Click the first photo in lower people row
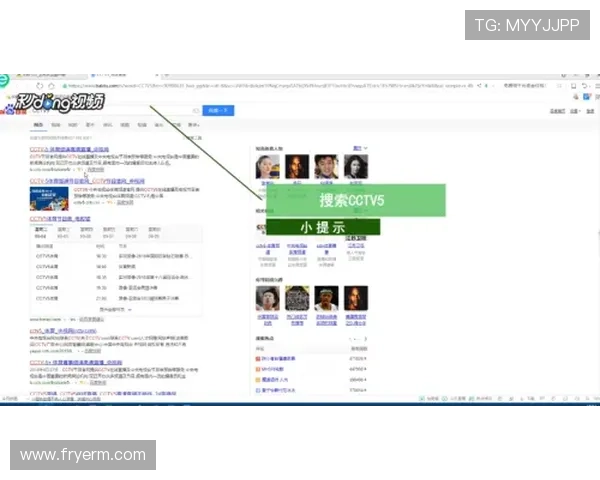Viewport: 600px width, 480px height. click(267, 299)
